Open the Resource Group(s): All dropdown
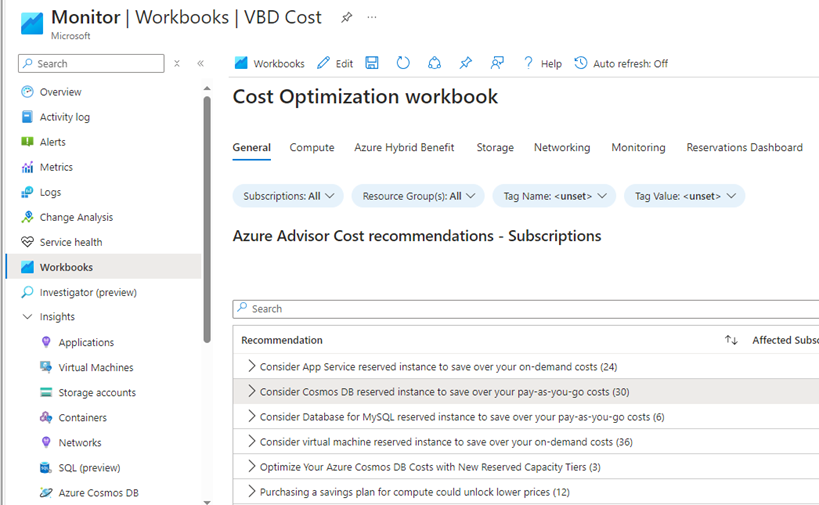This screenshot has height=505, width=819. tap(418, 196)
